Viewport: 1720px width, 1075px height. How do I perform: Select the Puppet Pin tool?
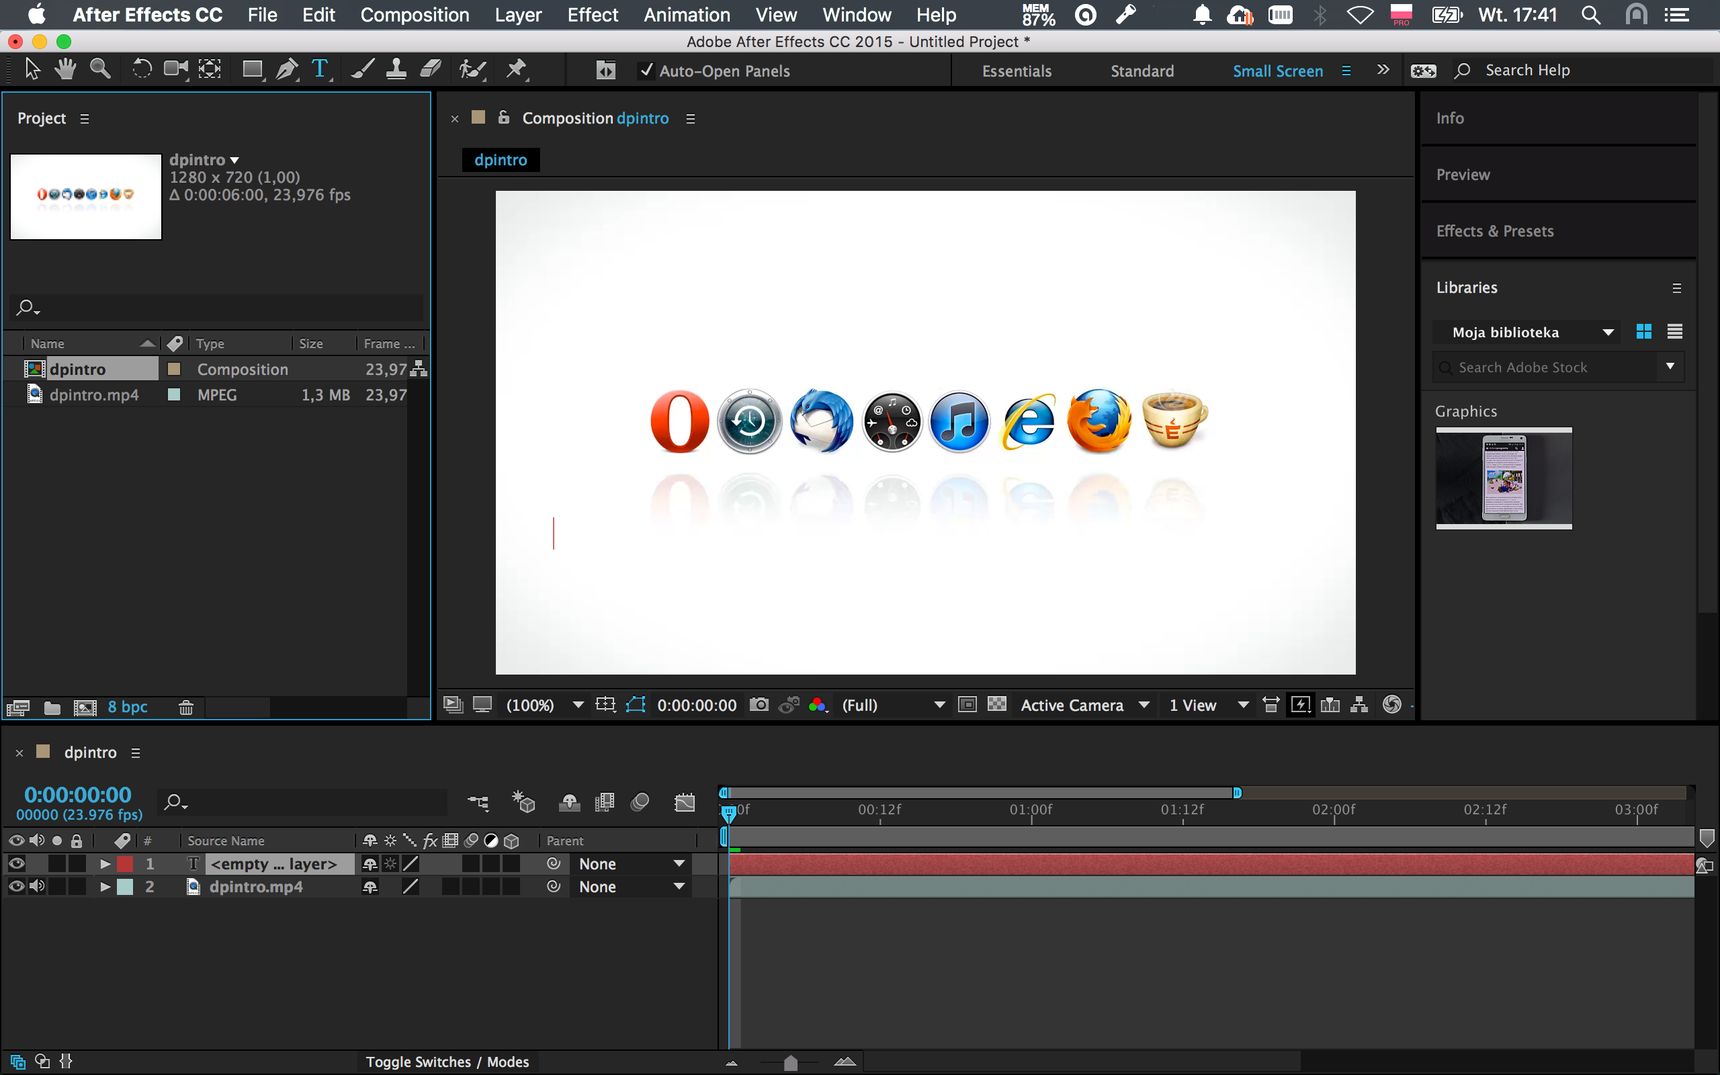516,69
